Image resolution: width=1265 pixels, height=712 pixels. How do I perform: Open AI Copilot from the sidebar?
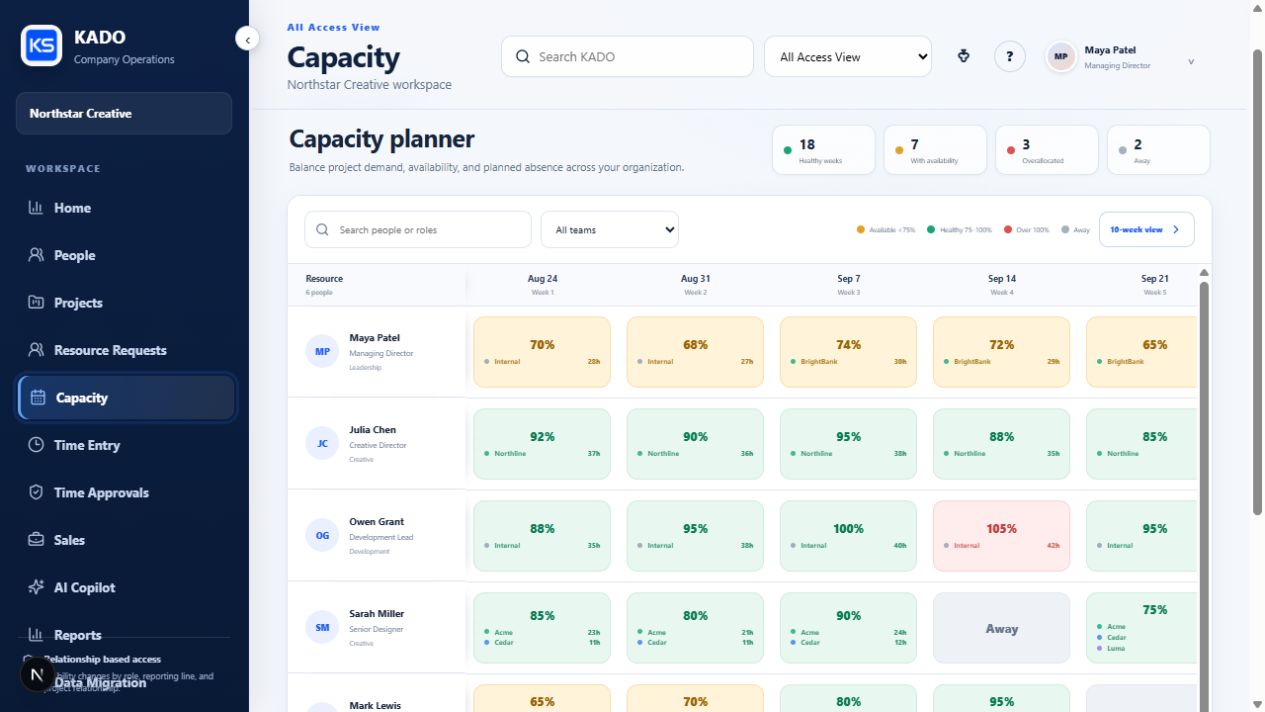(124, 587)
